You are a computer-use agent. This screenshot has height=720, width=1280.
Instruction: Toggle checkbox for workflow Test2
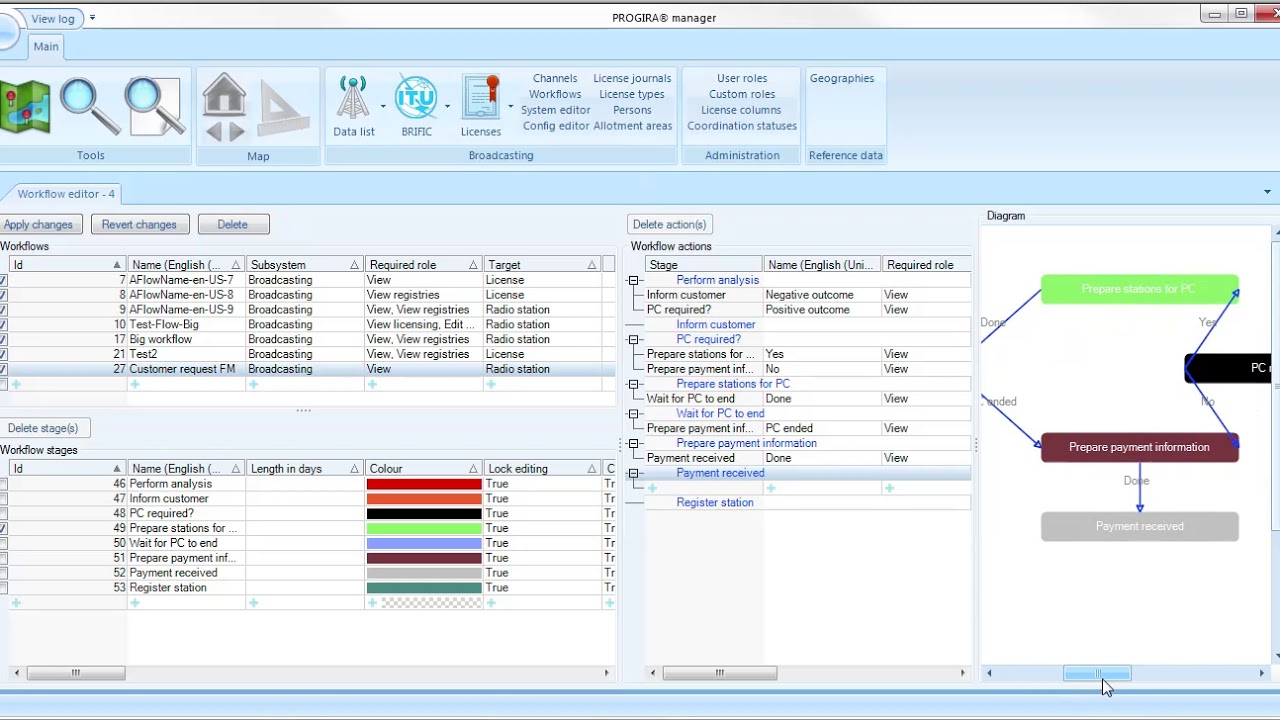click(x=3, y=354)
